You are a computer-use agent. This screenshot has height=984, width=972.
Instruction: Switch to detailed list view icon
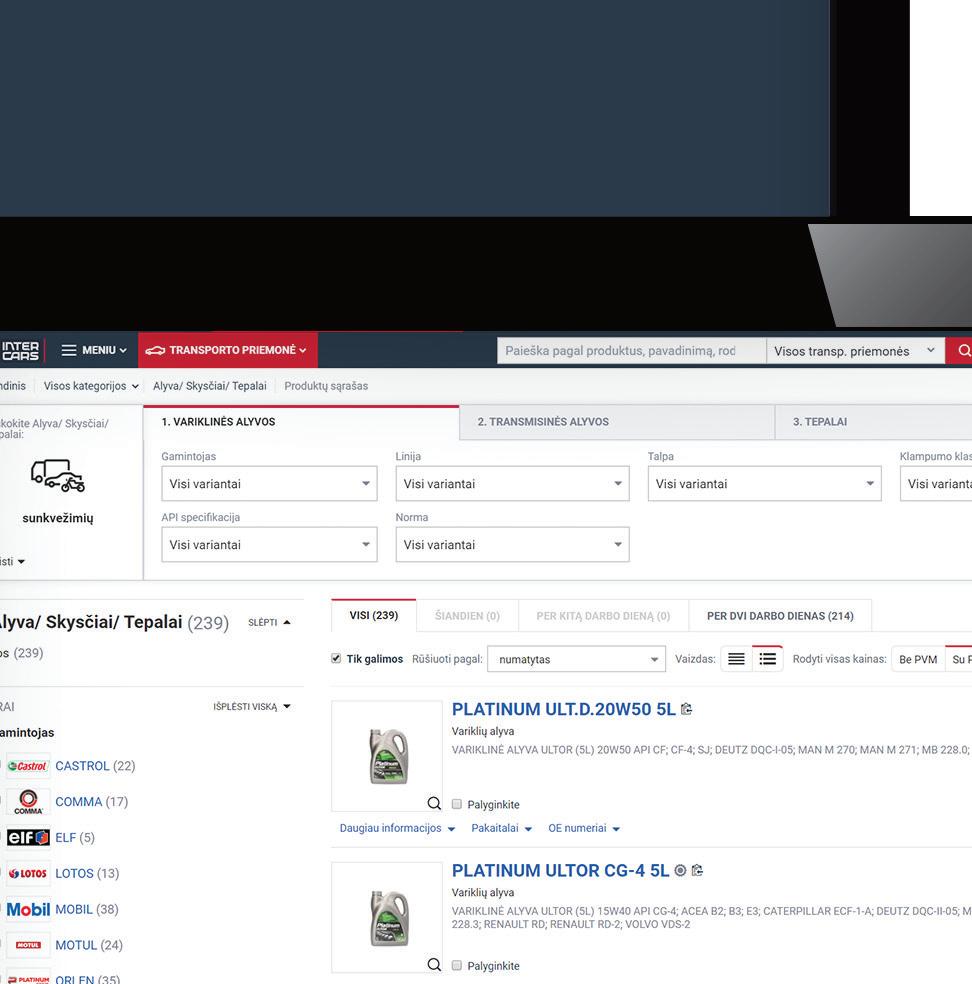tap(767, 659)
